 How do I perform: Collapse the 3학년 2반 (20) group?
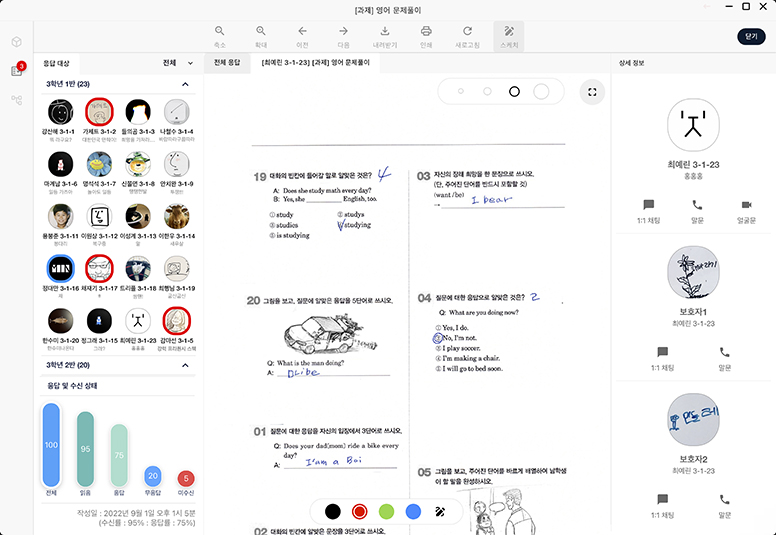[185, 365]
